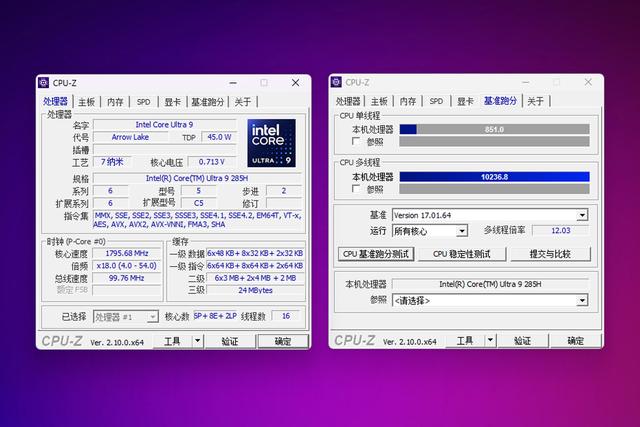Switch to SPD tab in left window
This screenshot has height=427, width=640.
click(144, 102)
